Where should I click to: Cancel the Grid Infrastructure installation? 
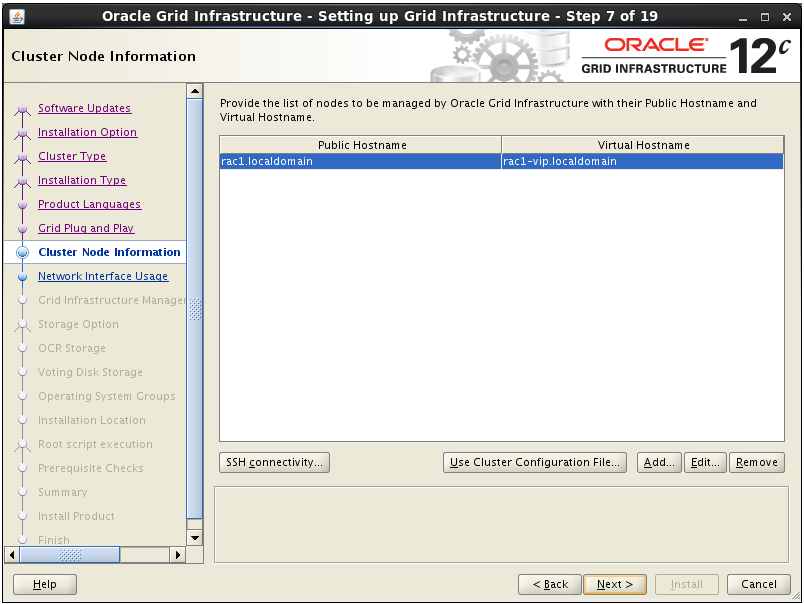pyautogui.click(x=759, y=585)
